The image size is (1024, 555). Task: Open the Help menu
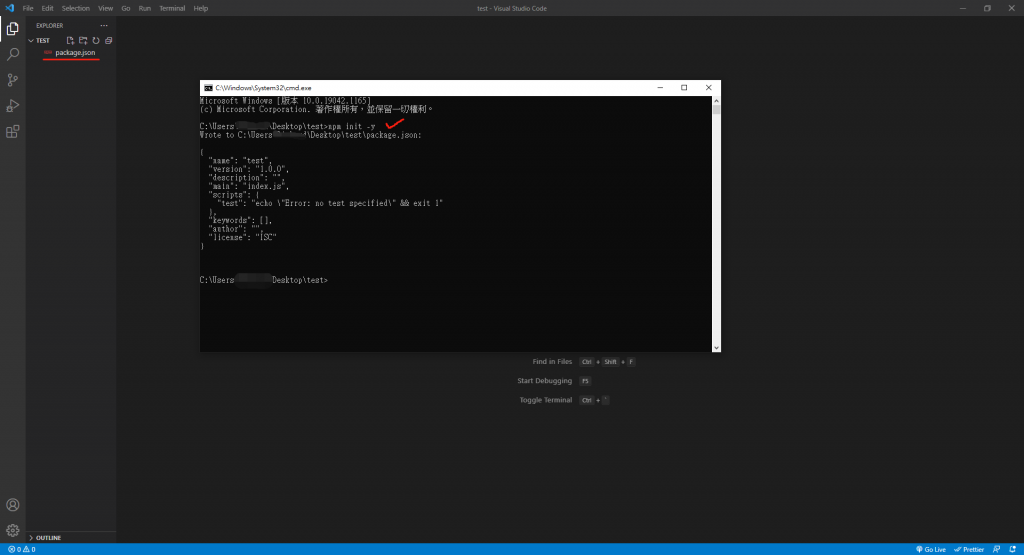200,8
